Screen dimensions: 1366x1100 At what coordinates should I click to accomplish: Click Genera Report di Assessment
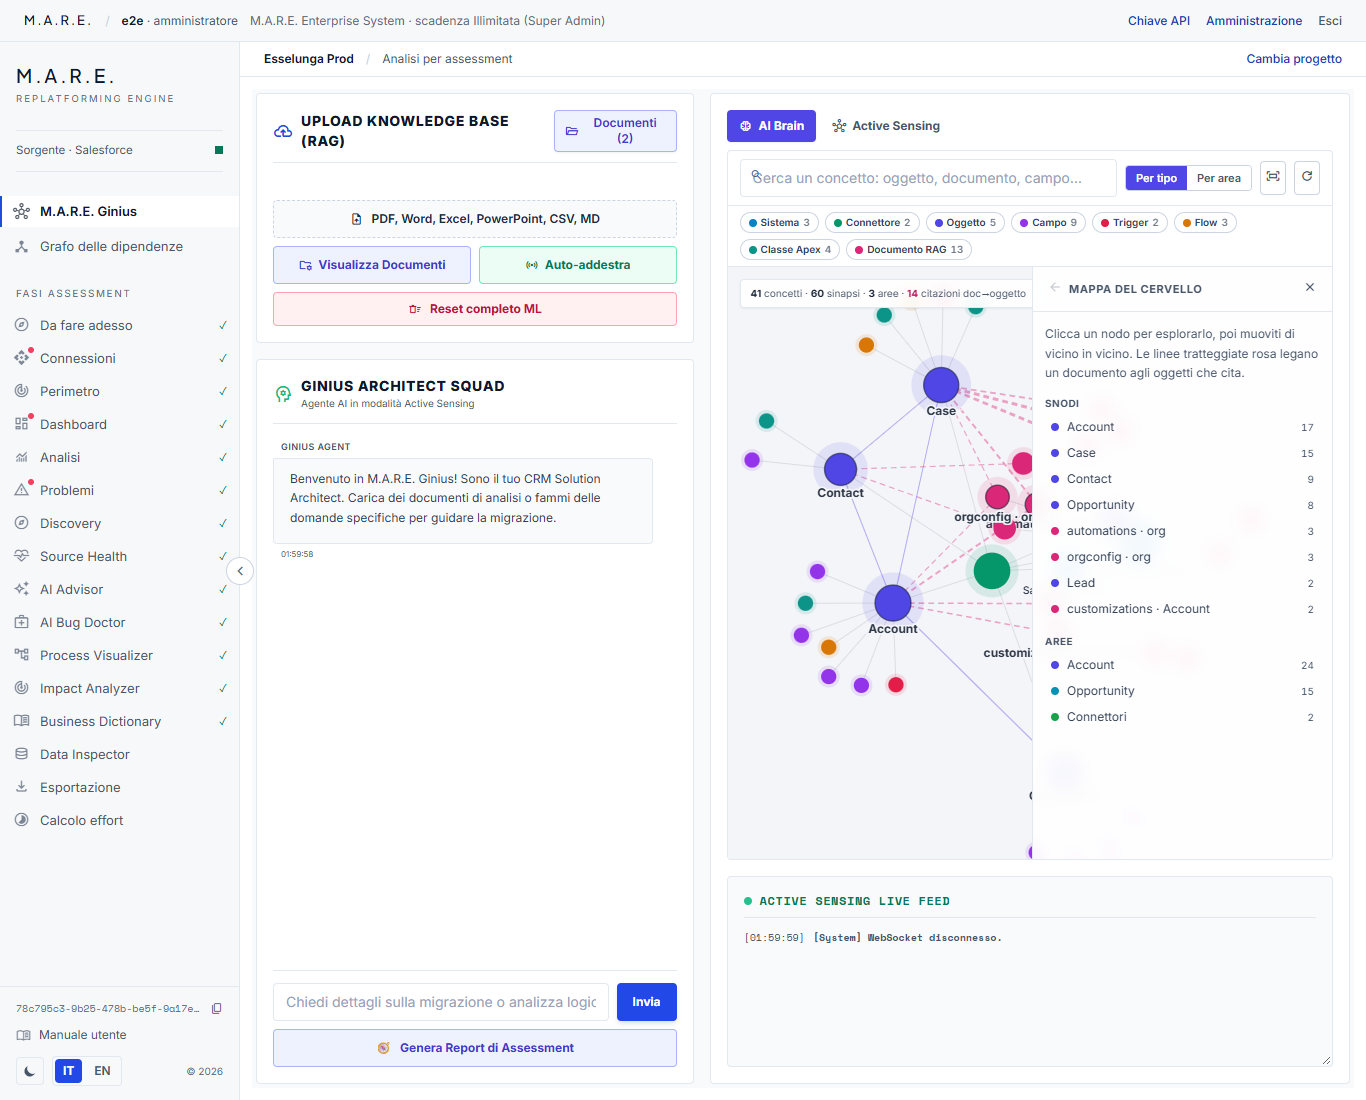point(475,1048)
